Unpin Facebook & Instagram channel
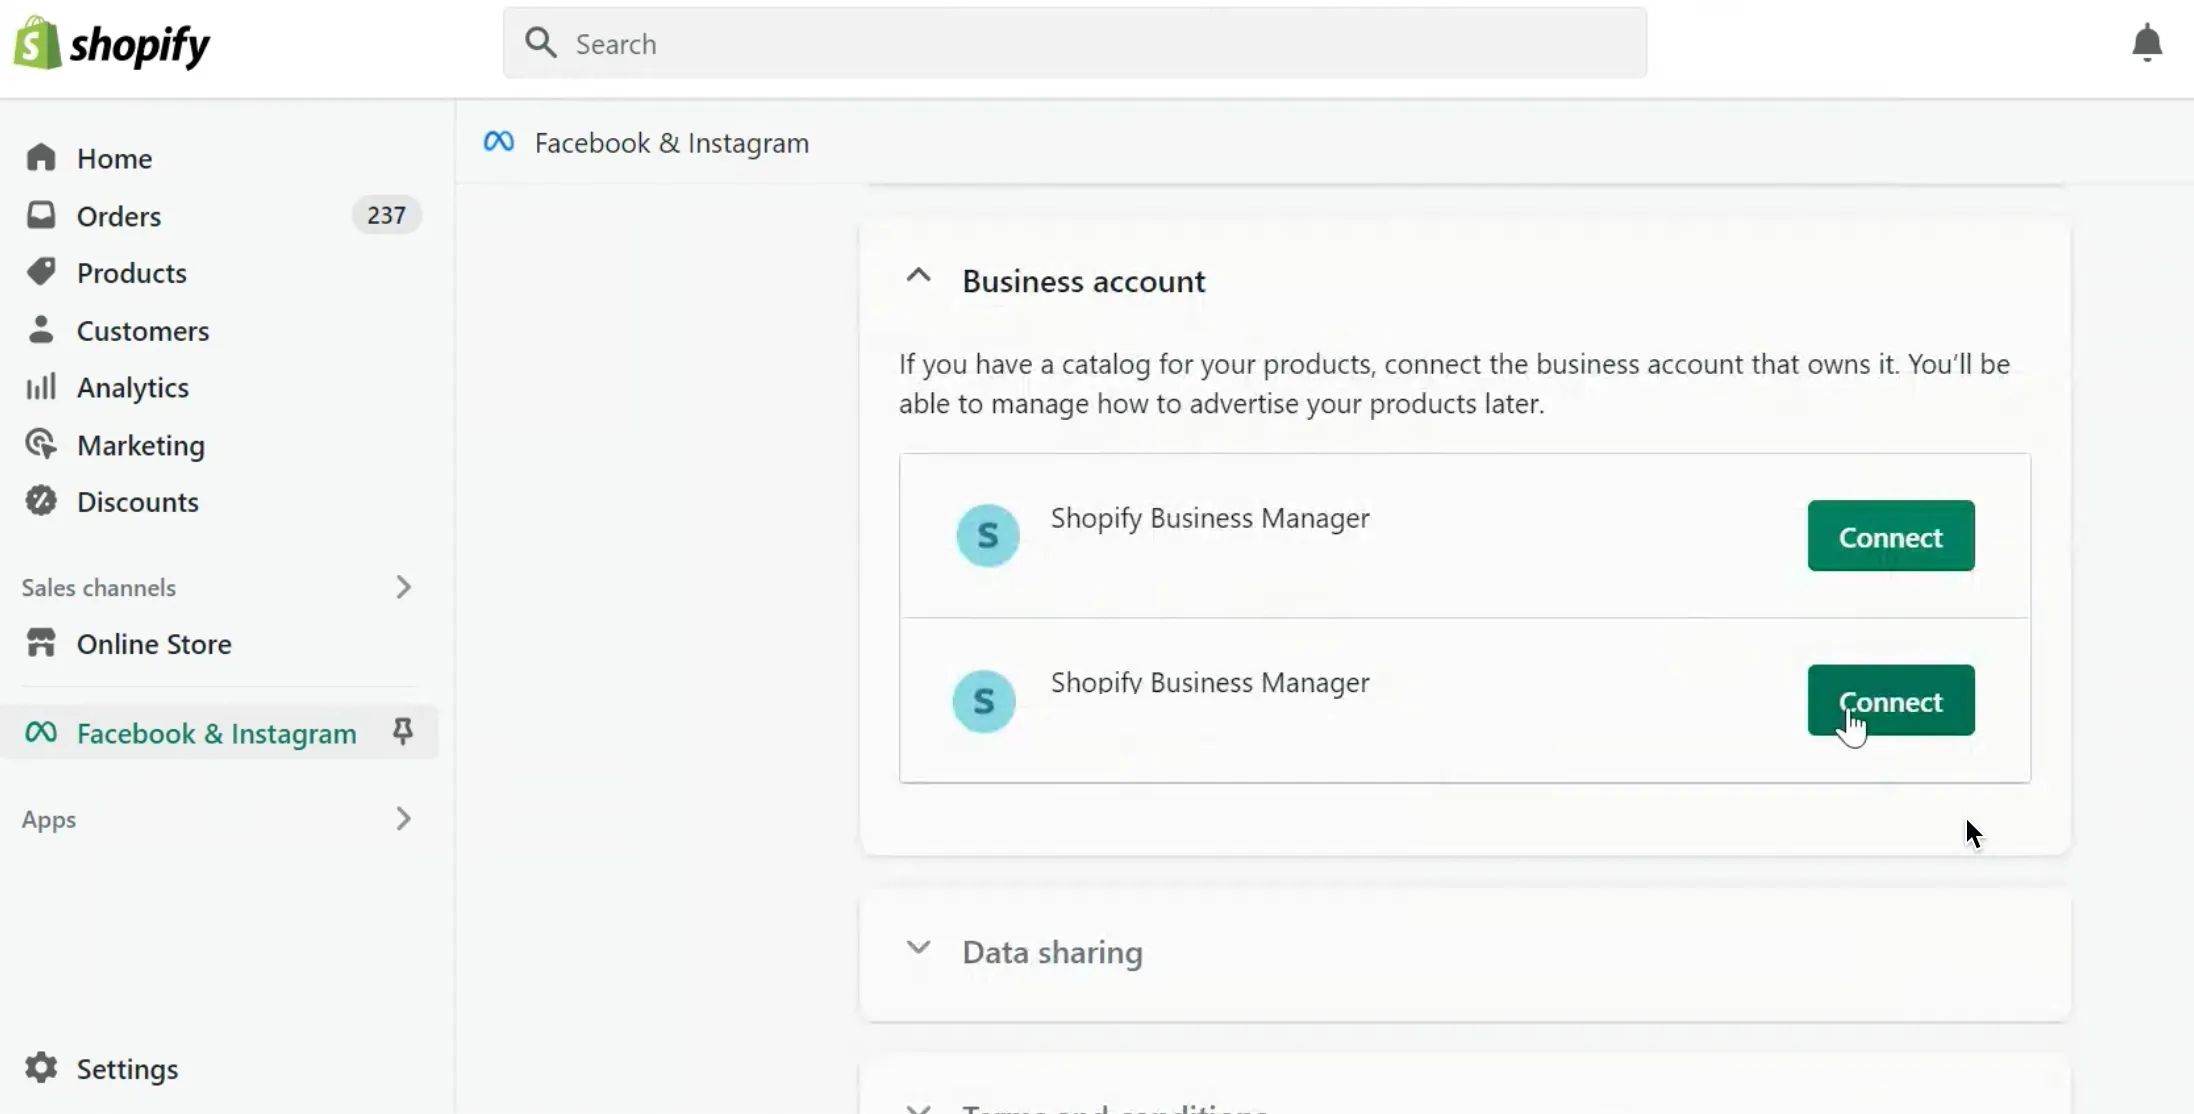Image resolution: width=2194 pixels, height=1114 pixels. point(403,732)
